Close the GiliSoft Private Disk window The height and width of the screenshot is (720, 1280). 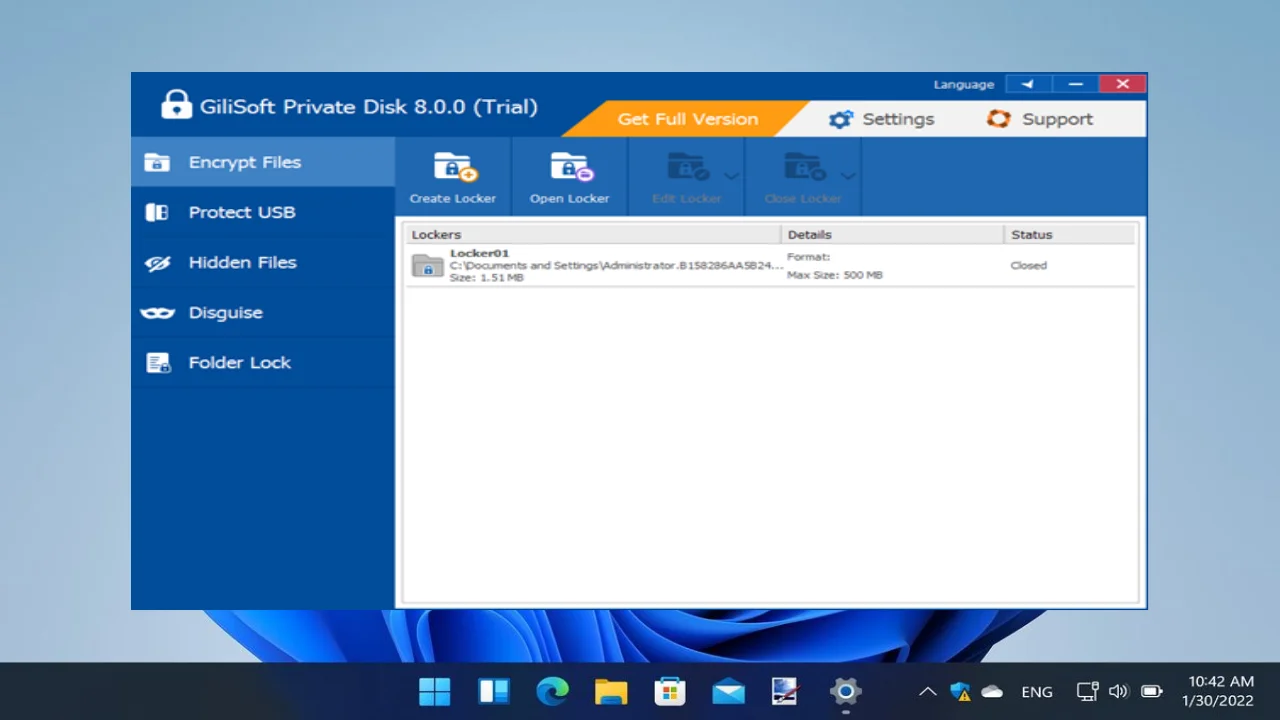click(x=1123, y=84)
